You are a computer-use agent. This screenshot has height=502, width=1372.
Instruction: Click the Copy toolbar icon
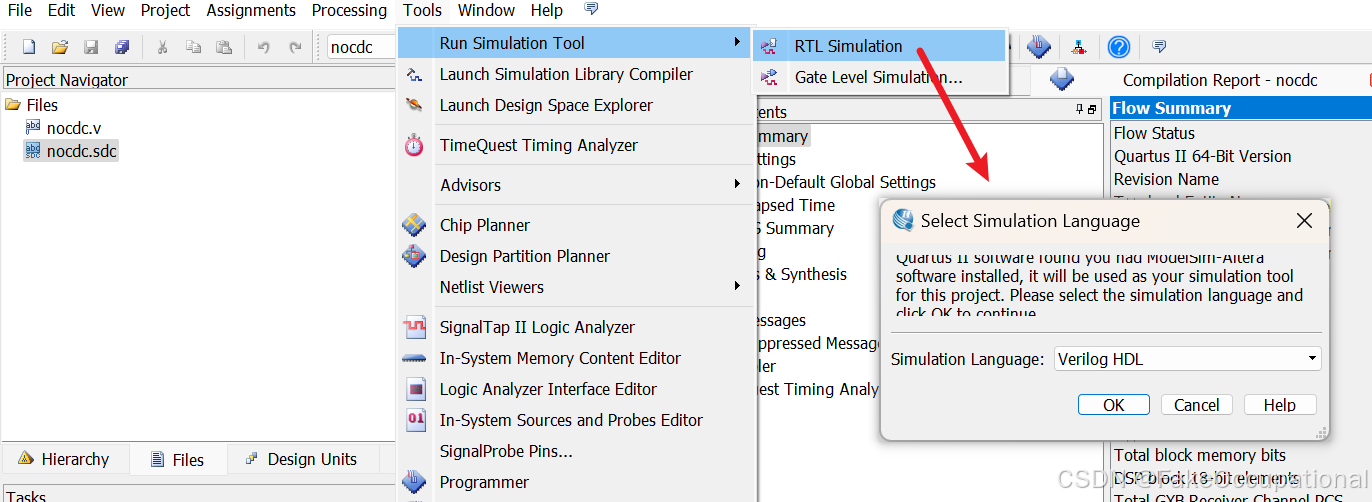pyautogui.click(x=193, y=47)
